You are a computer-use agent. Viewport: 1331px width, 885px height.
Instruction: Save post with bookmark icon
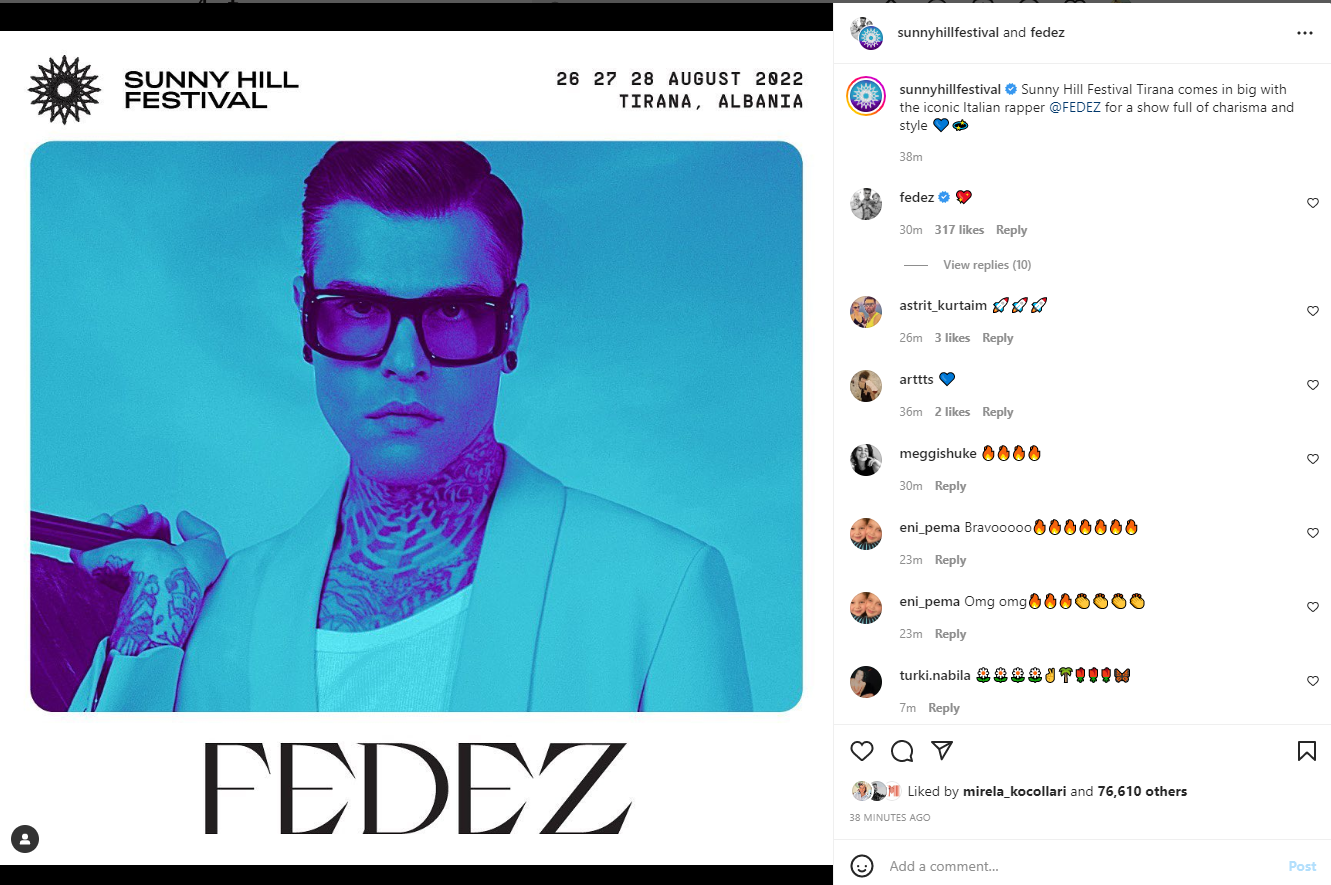[x=1306, y=751]
